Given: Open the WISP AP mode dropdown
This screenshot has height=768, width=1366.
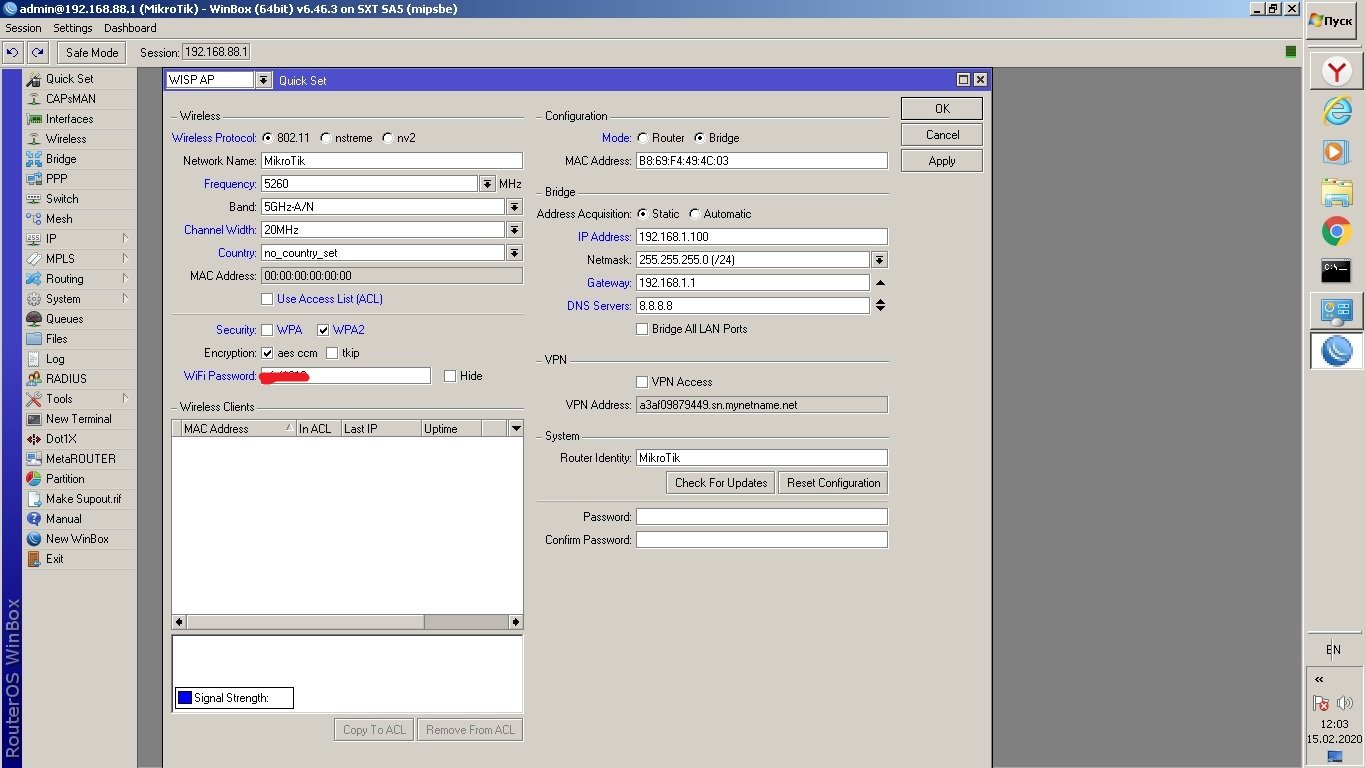Looking at the screenshot, I should coord(263,80).
